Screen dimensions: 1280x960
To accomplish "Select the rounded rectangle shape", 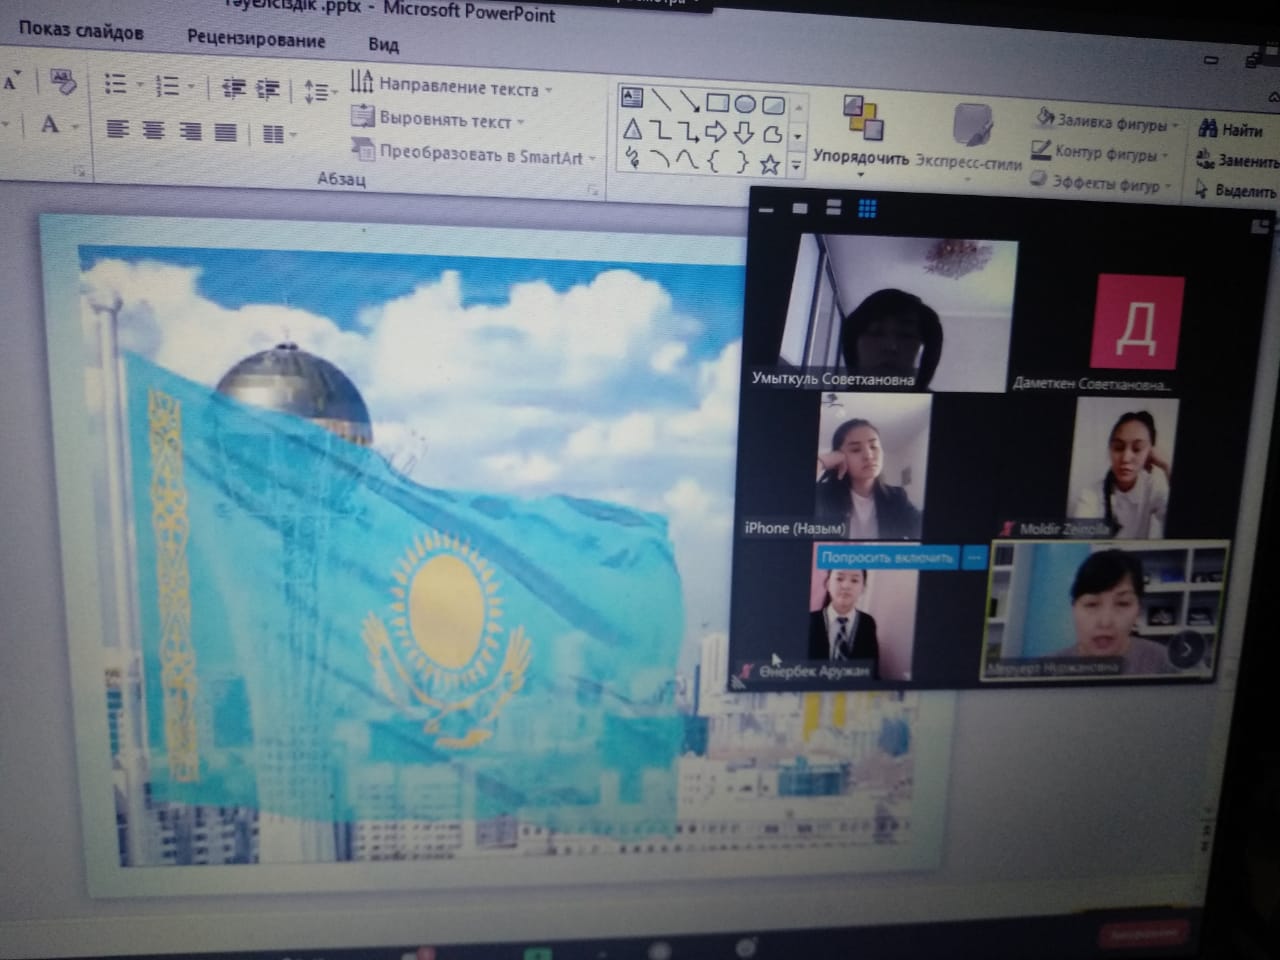I will click(x=772, y=104).
